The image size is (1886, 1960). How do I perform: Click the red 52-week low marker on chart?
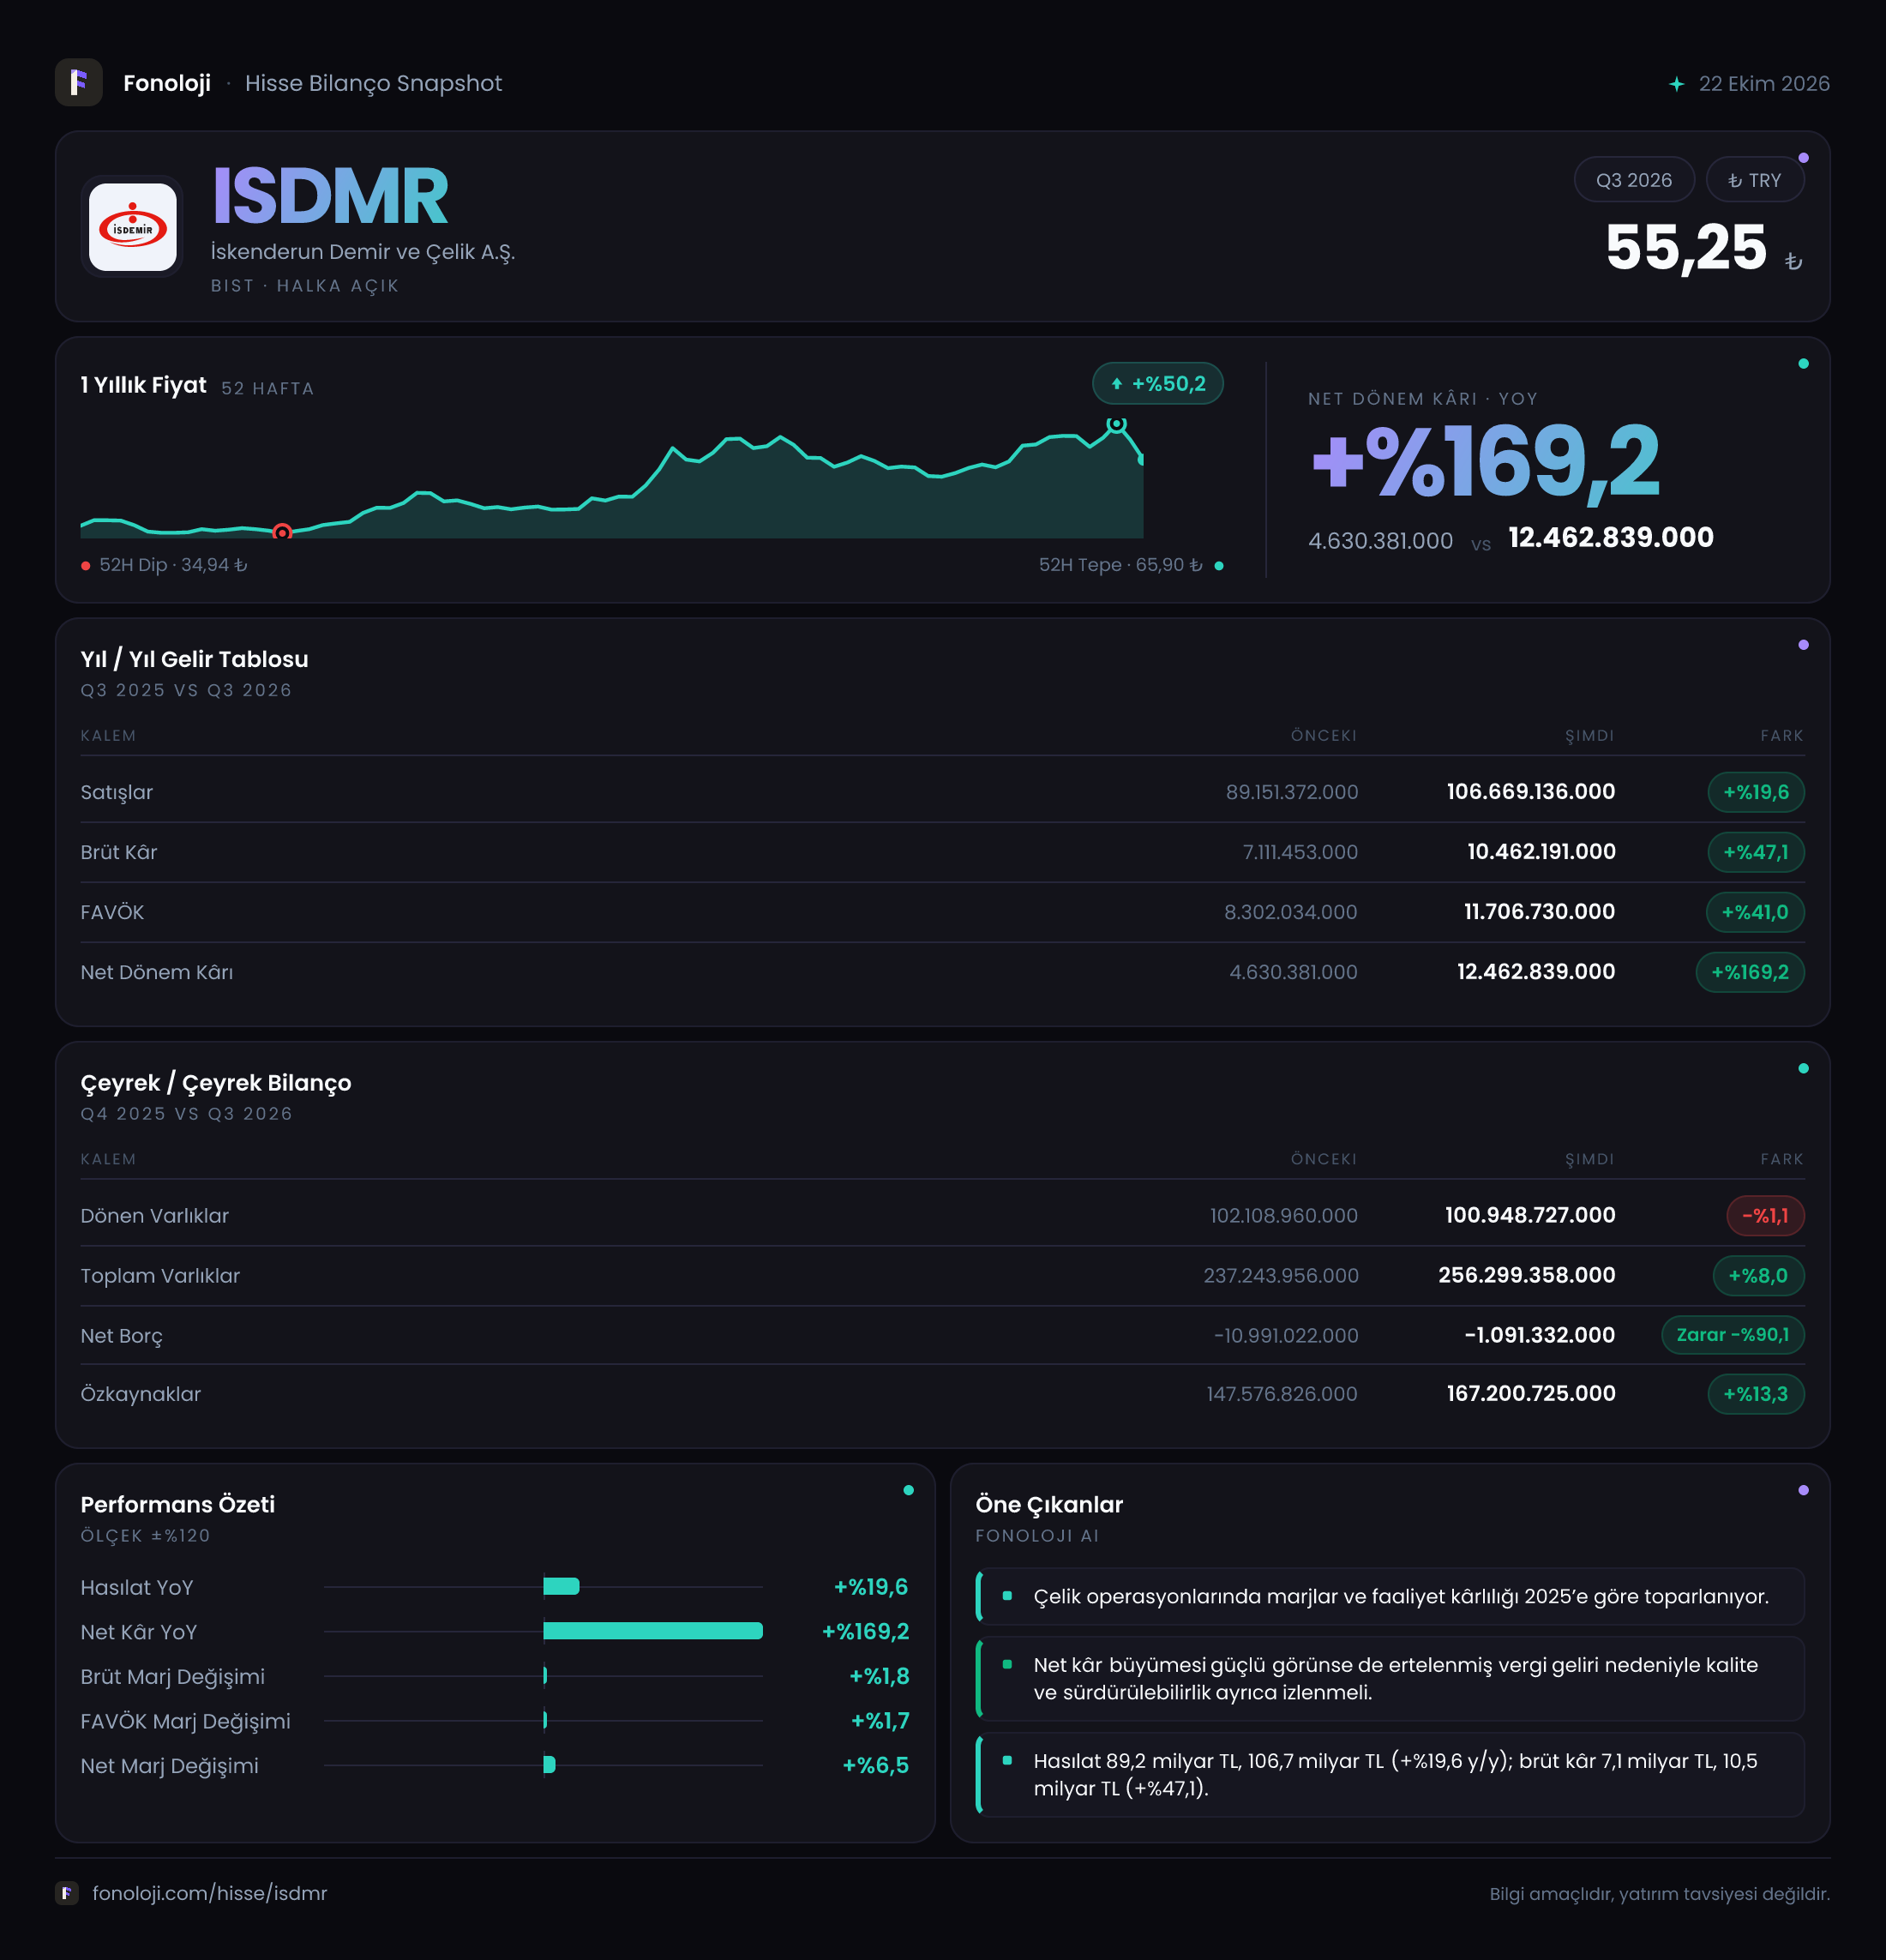coord(282,532)
